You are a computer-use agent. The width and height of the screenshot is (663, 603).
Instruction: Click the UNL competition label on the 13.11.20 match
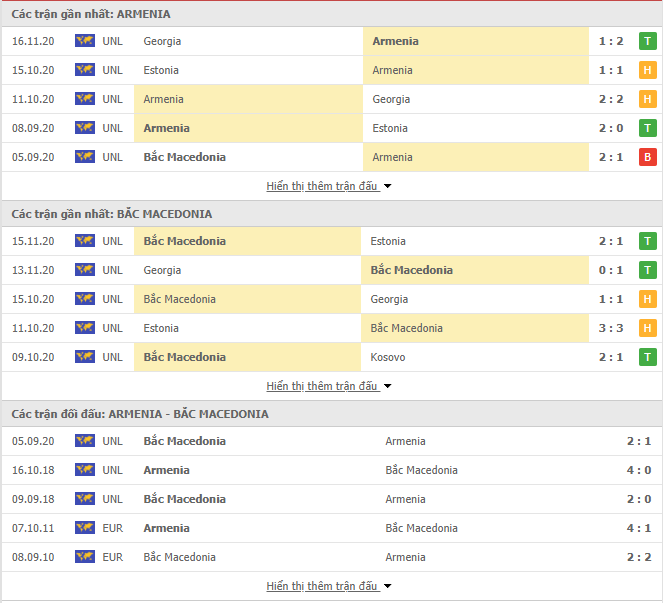[x=112, y=270]
